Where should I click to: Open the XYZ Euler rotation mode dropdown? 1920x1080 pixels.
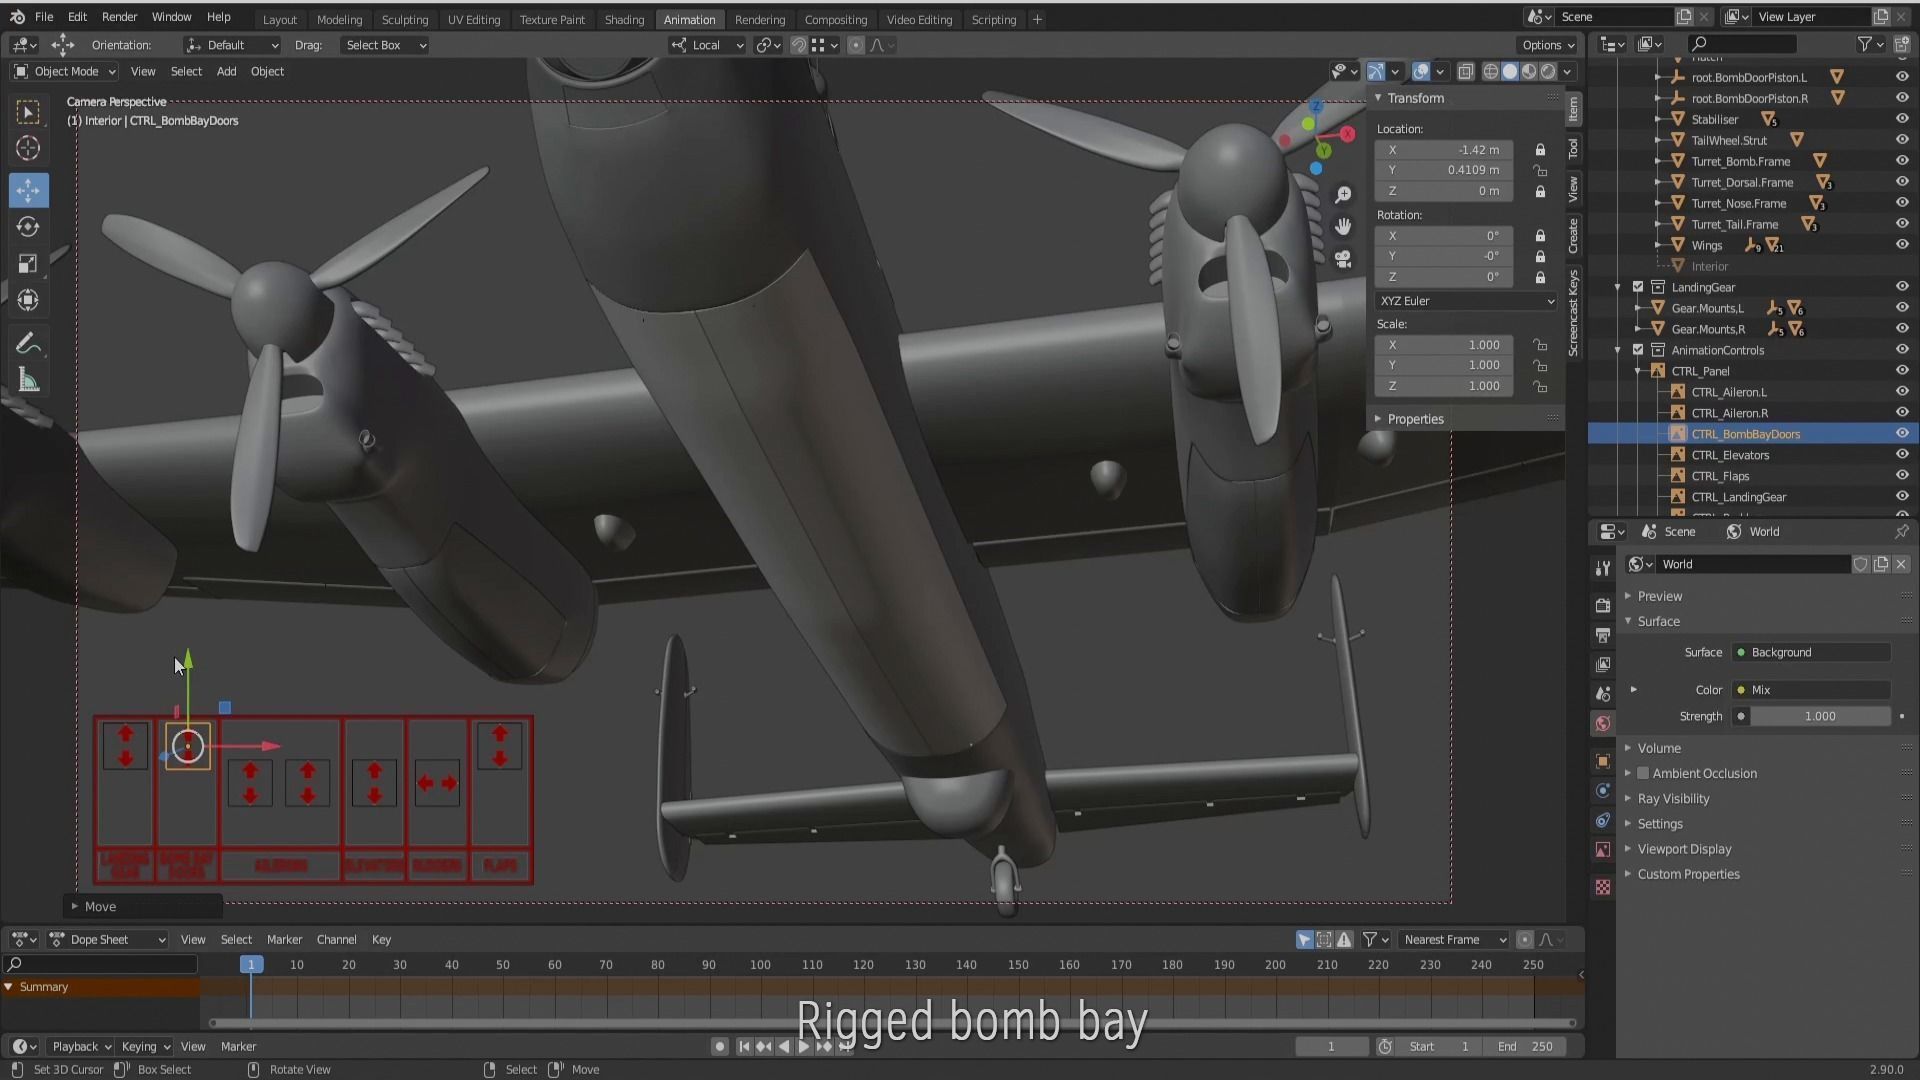pos(1466,301)
